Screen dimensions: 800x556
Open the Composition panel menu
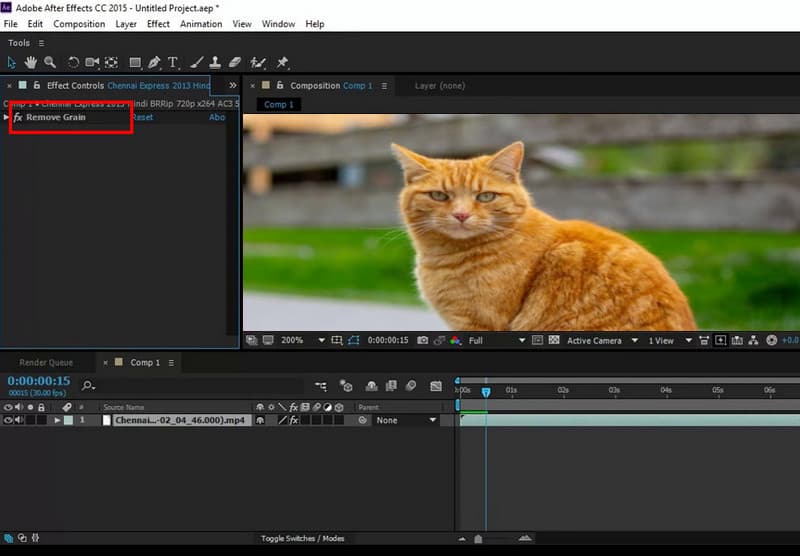coord(384,86)
